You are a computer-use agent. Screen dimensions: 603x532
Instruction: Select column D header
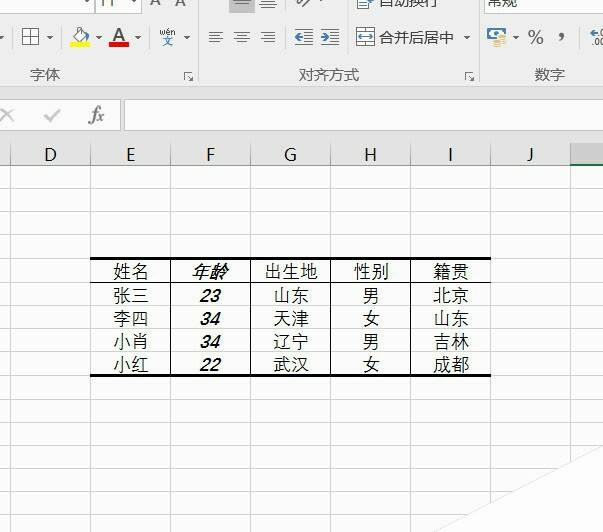(x=50, y=154)
